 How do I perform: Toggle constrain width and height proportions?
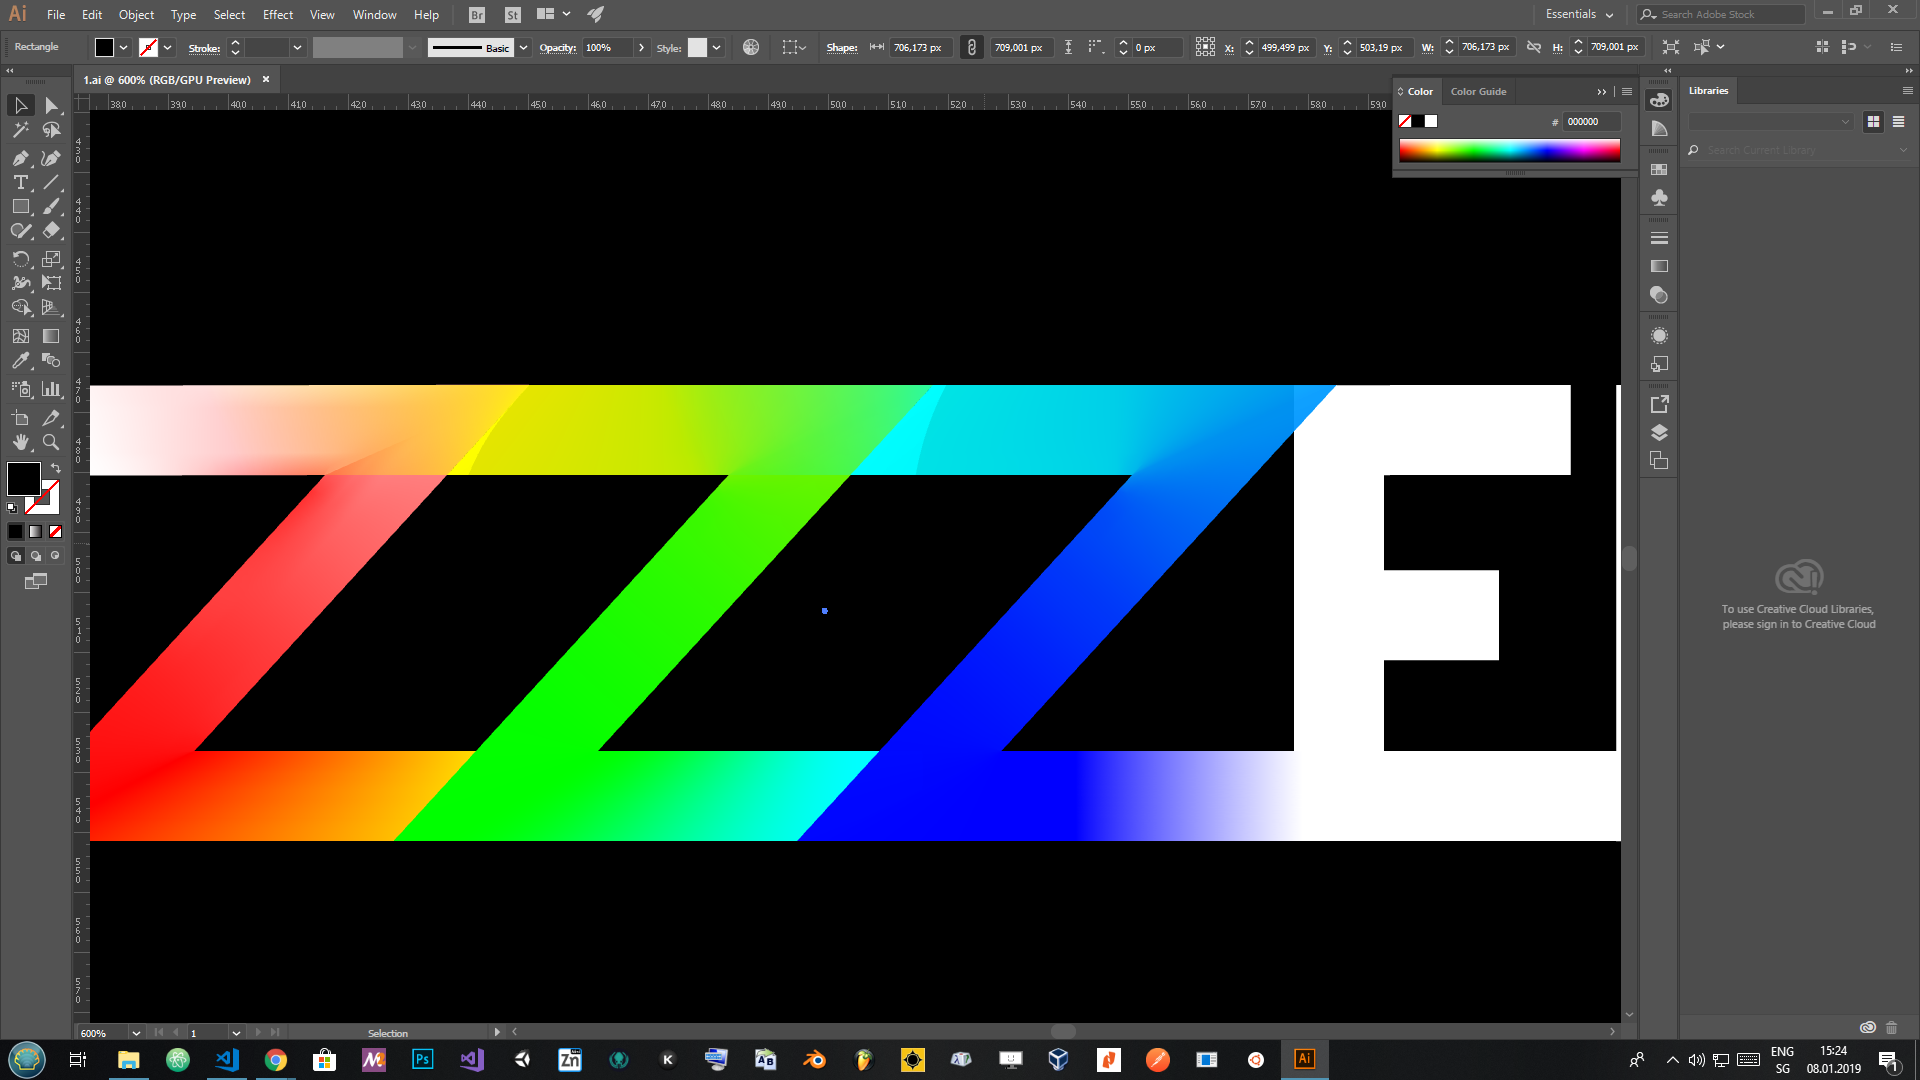coord(1534,47)
